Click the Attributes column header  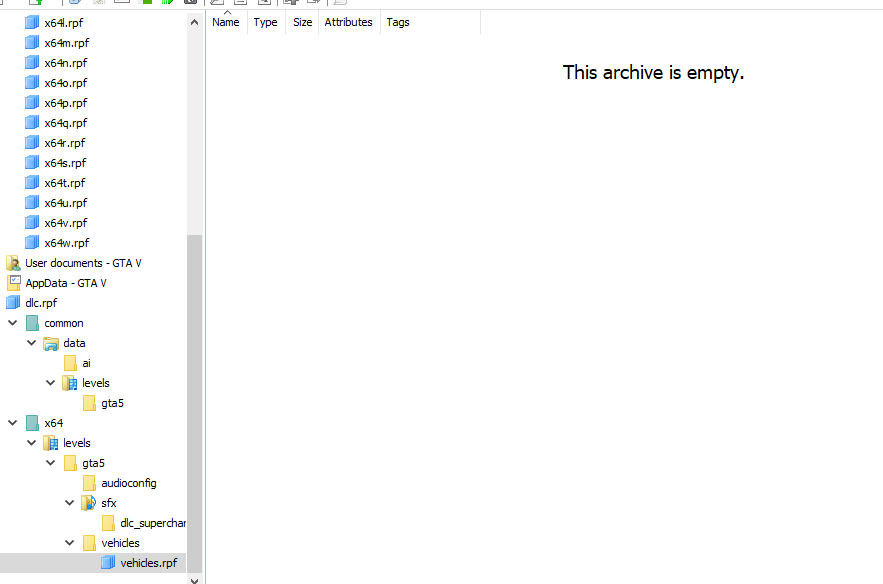coord(348,22)
